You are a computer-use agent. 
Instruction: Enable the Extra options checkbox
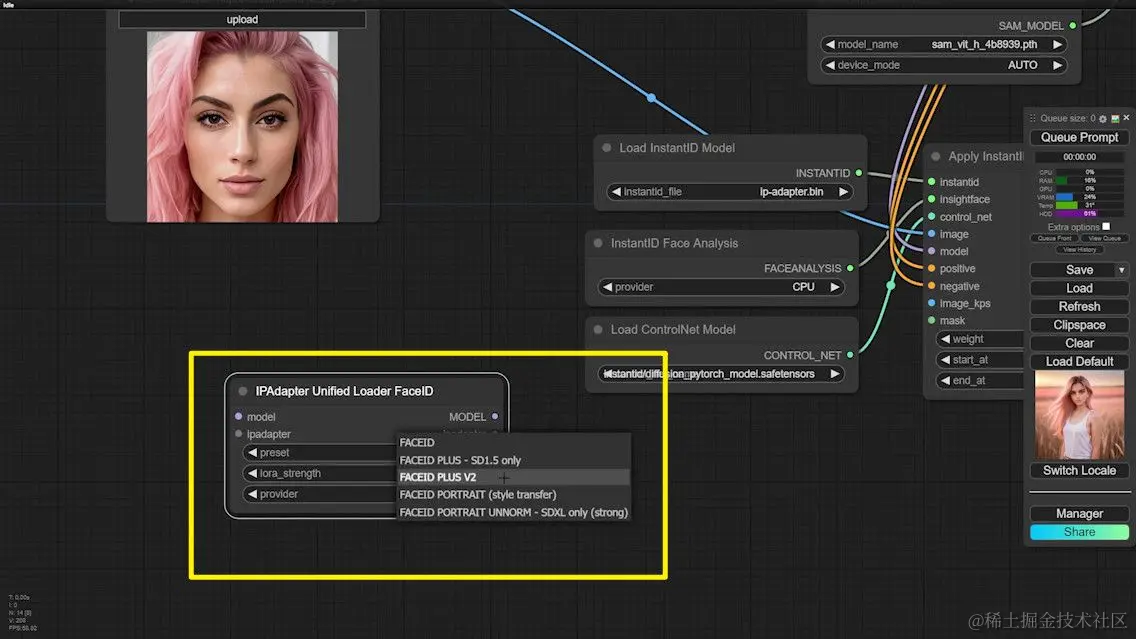[1106, 227]
